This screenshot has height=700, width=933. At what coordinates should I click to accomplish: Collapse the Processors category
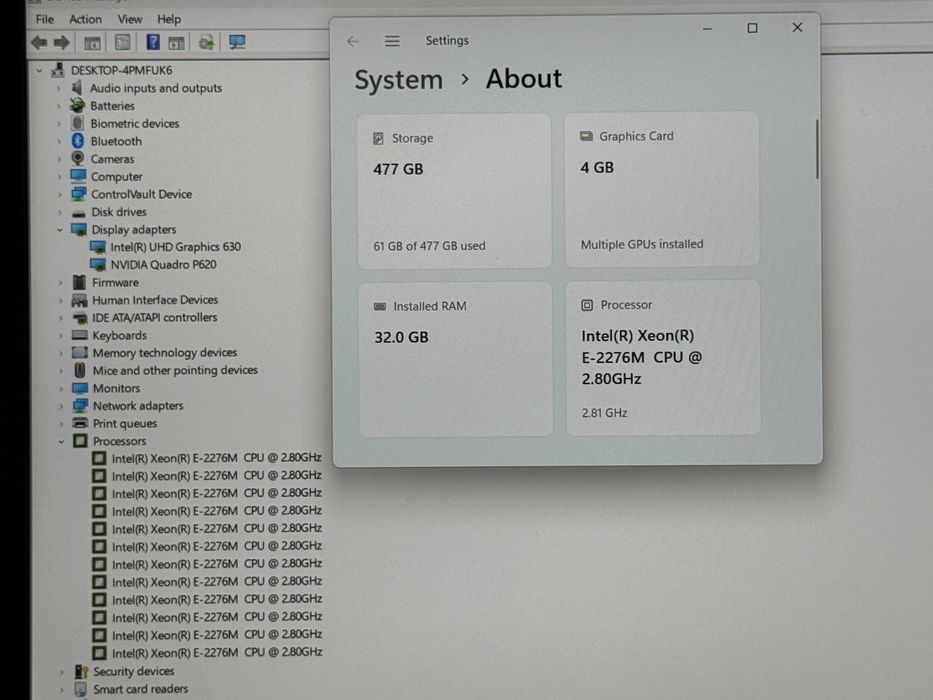point(61,442)
